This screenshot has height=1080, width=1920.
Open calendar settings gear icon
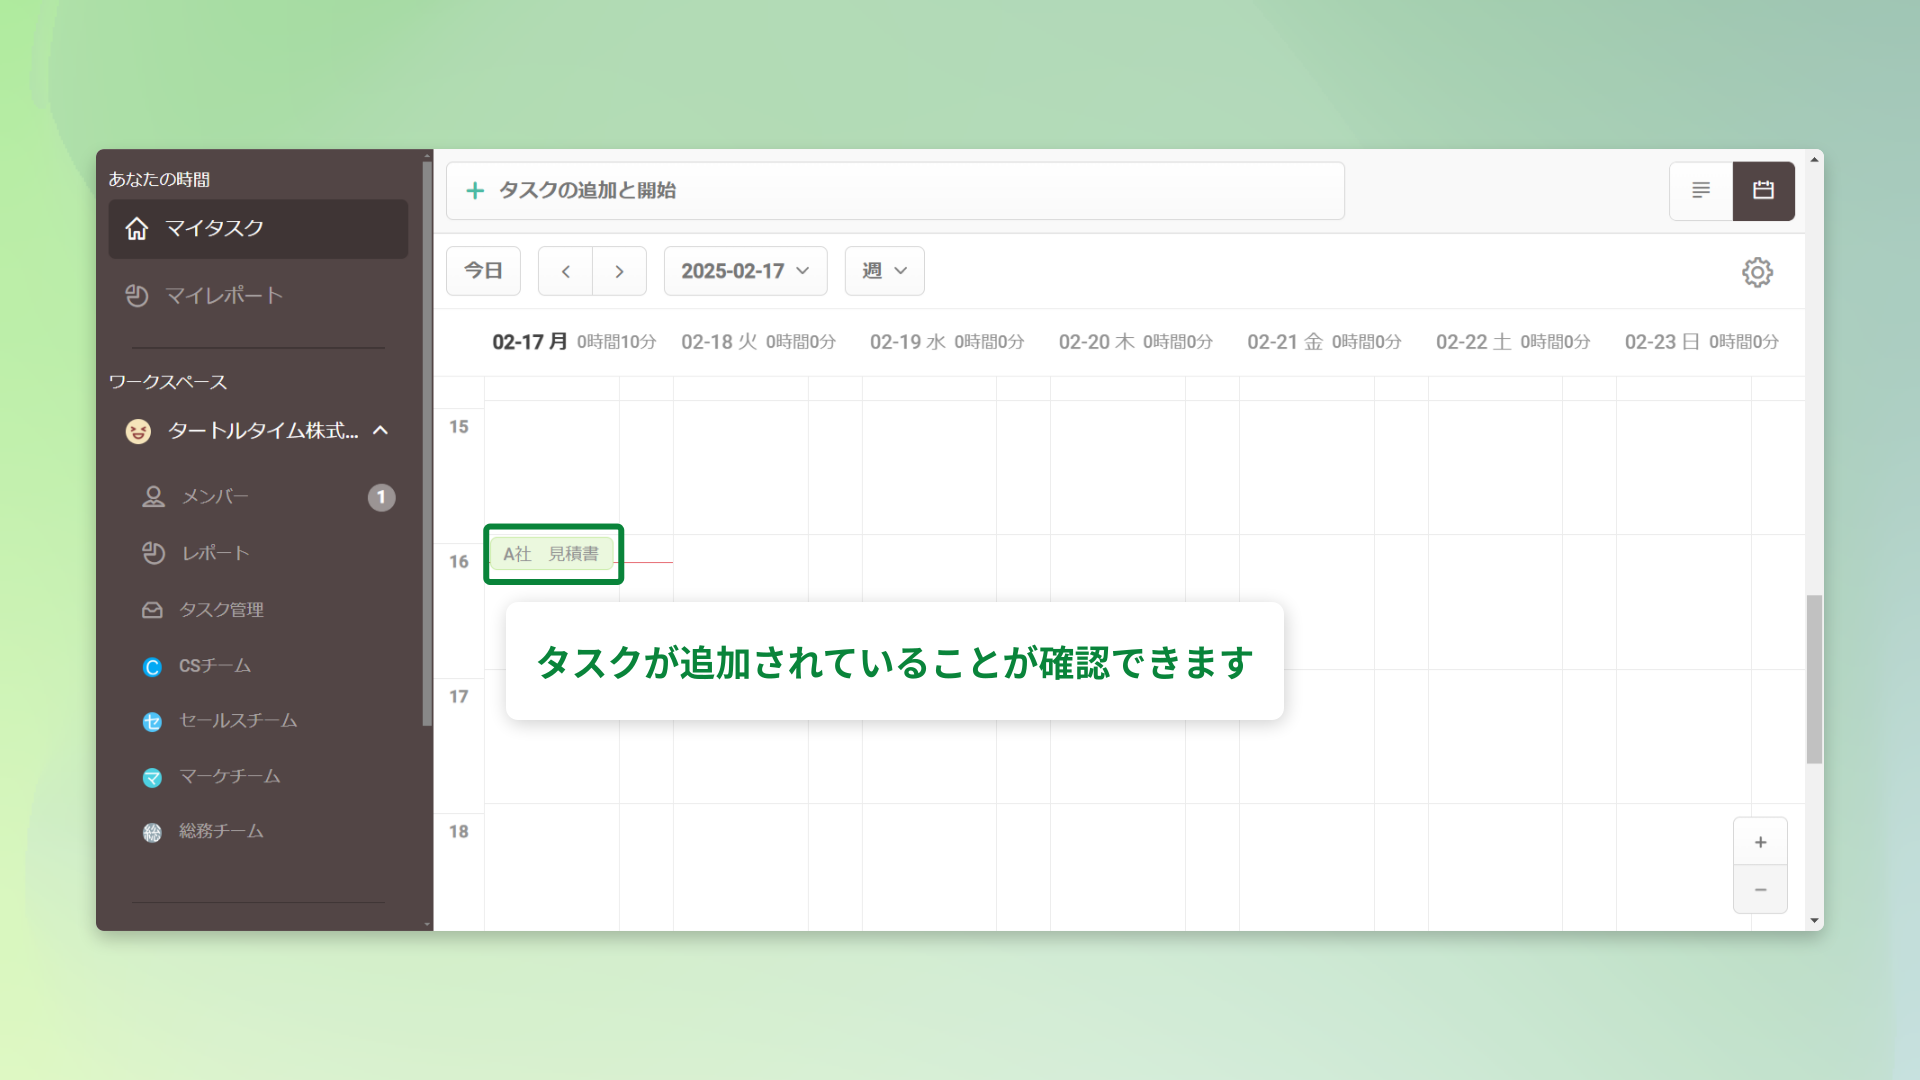coord(1757,272)
